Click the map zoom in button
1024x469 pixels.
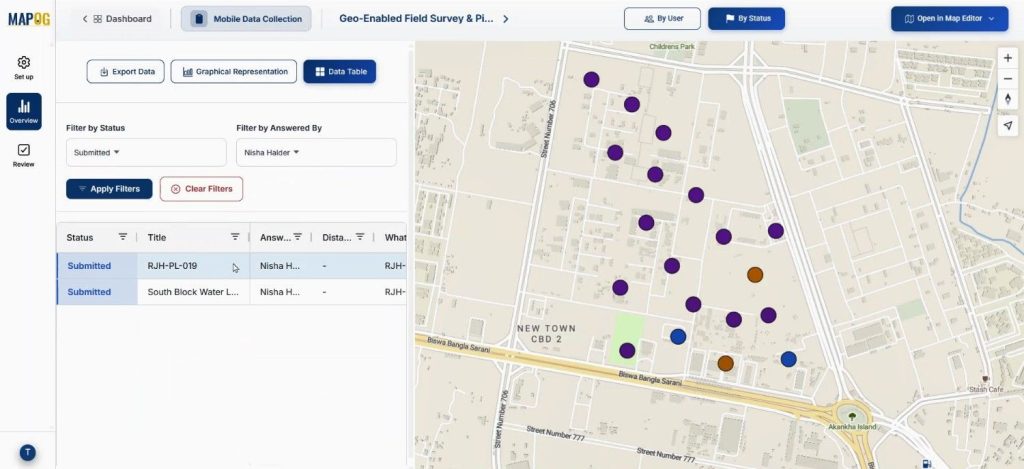(1007, 58)
